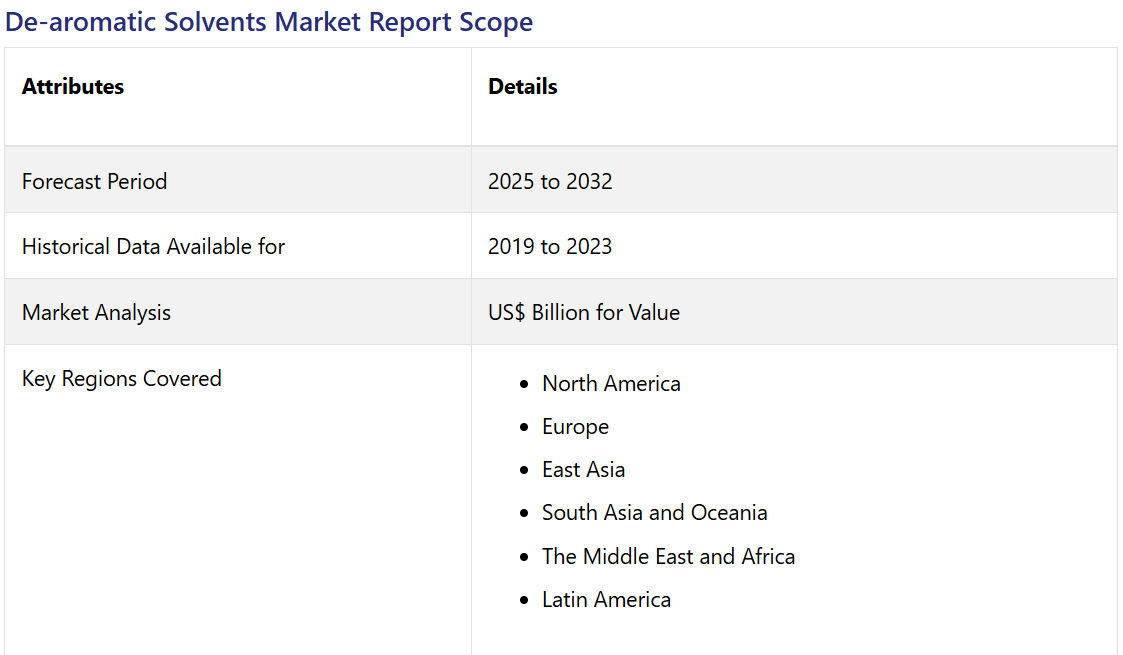Click The Middle East and Africa item
This screenshot has height=655, width=1123.
(x=668, y=557)
